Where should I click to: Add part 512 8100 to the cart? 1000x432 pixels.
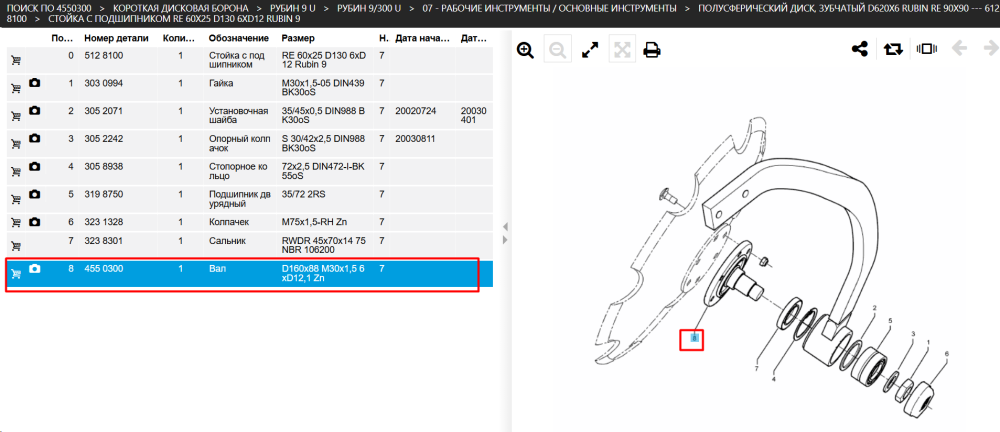(x=16, y=61)
